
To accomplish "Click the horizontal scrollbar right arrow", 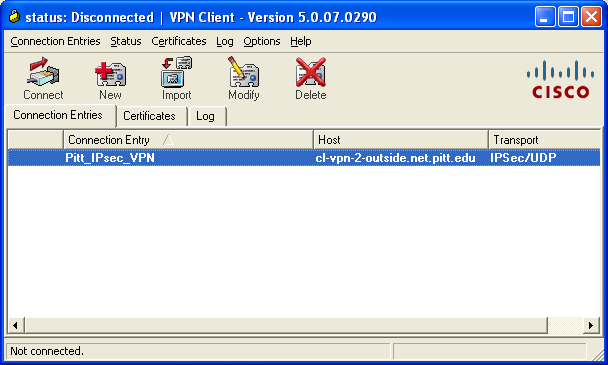I will [591, 325].
